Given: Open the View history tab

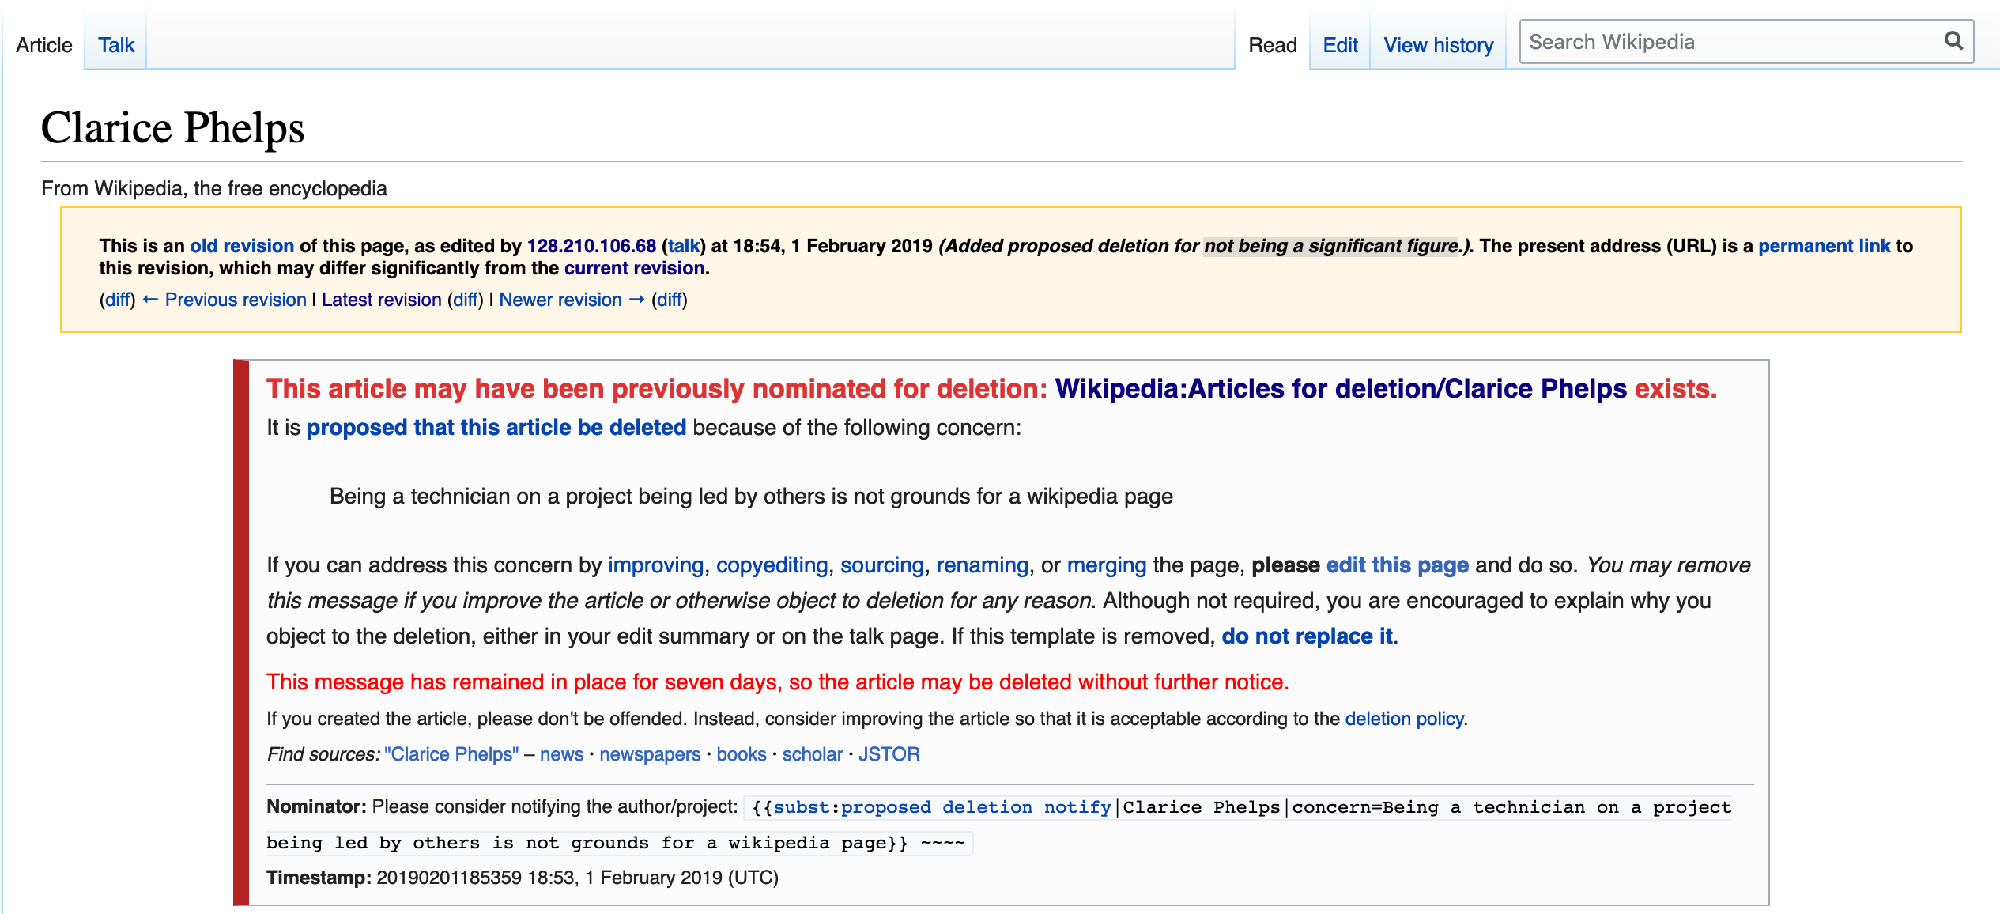Looking at the screenshot, I should point(1438,45).
